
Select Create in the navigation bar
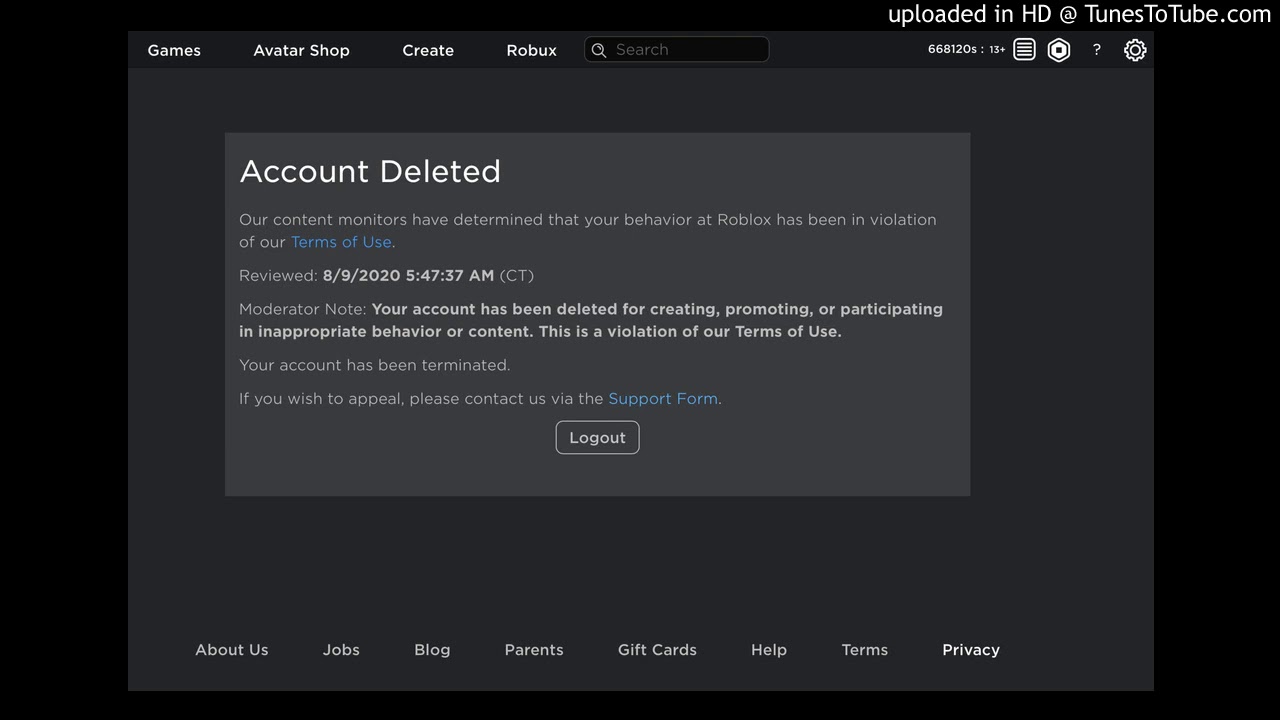tap(428, 50)
